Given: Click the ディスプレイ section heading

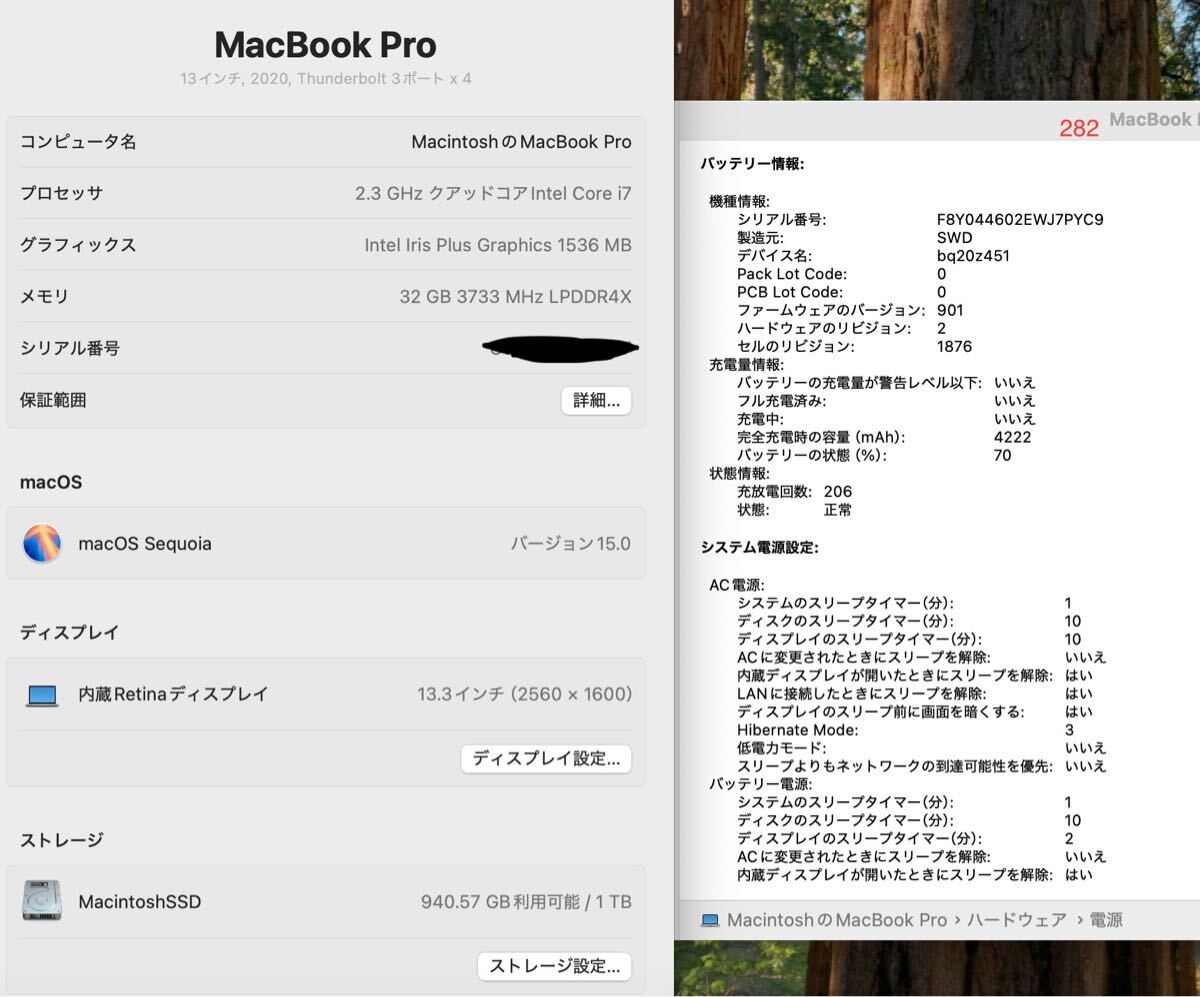Looking at the screenshot, I should pos(70,632).
